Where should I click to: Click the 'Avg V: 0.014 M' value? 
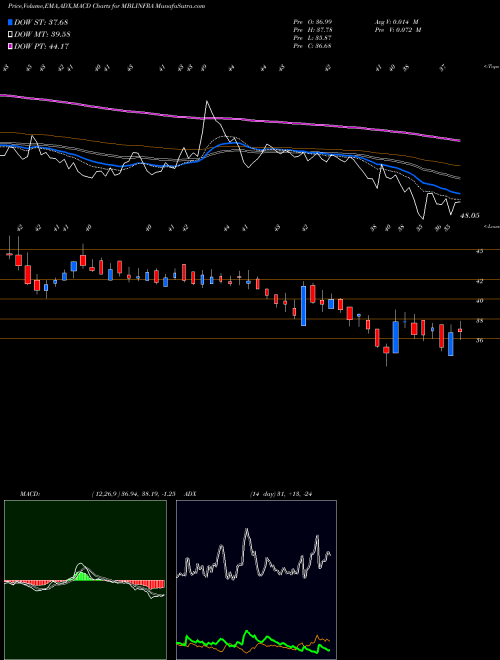point(396,21)
